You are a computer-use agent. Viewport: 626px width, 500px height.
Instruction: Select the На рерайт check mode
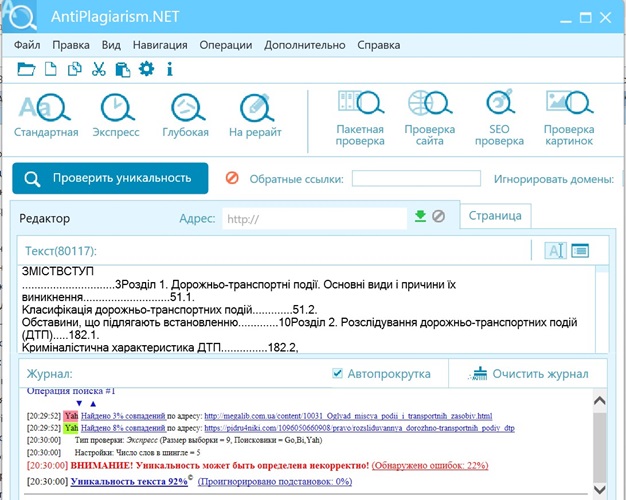tap(256, 109)
